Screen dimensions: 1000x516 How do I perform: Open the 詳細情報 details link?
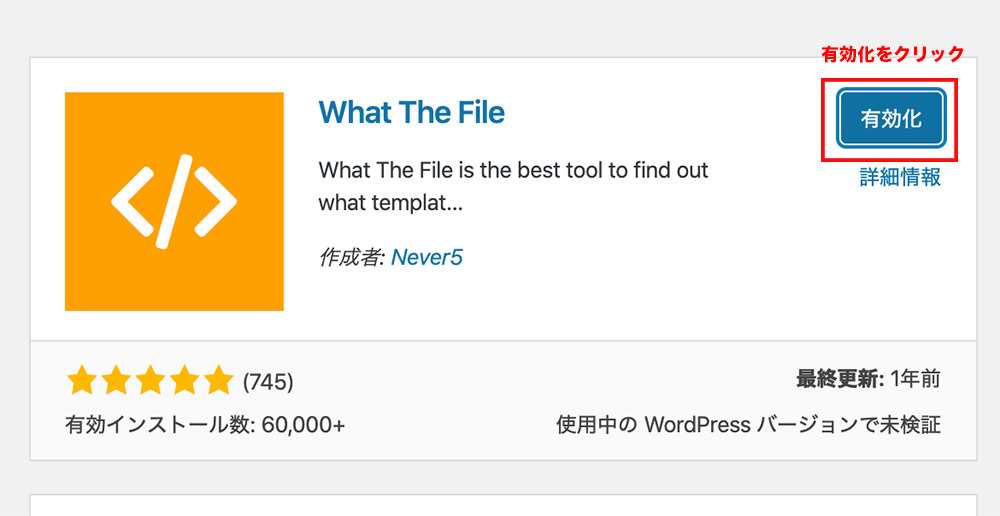[x=900, y=177]
